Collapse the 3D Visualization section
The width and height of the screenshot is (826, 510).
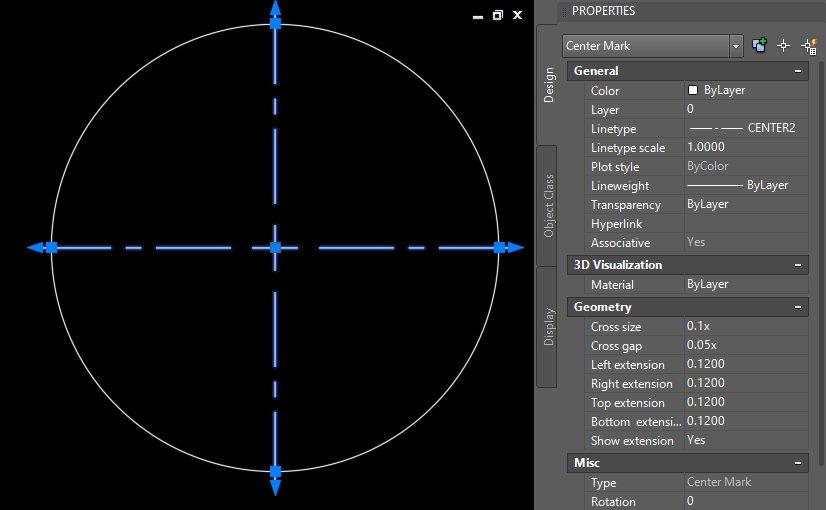point(798,264)
